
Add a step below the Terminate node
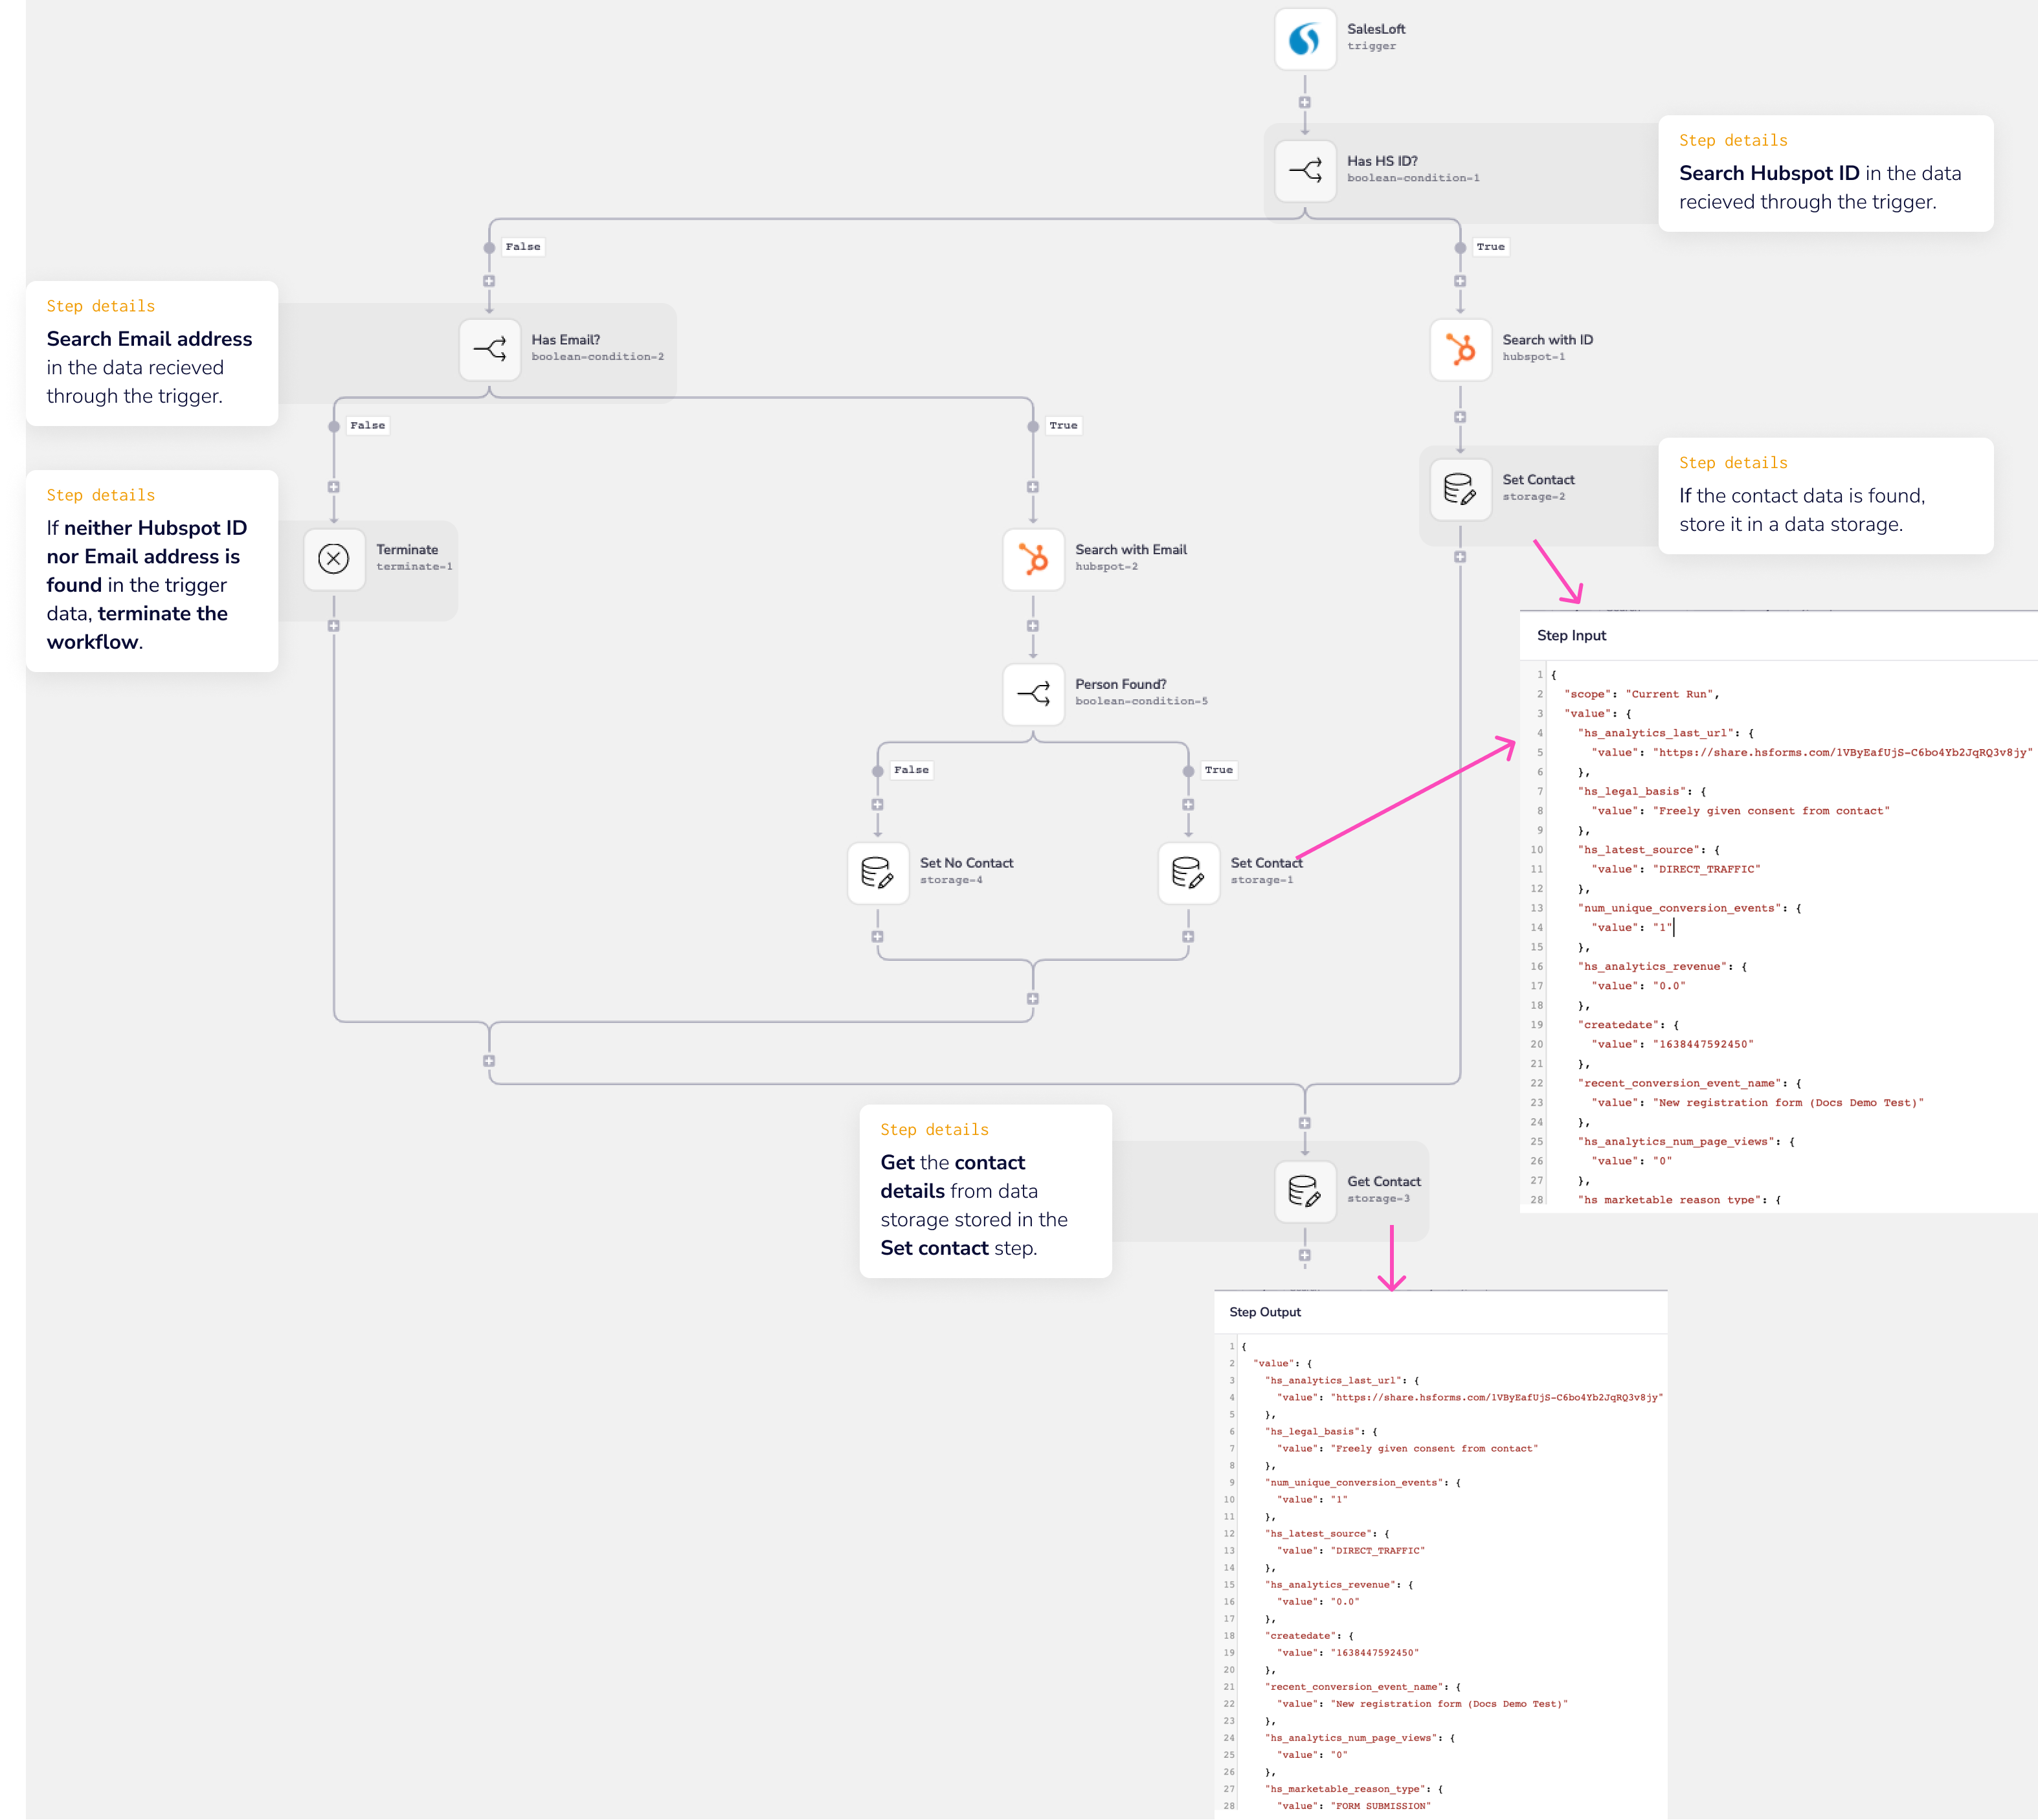click(x=334, y=628)
